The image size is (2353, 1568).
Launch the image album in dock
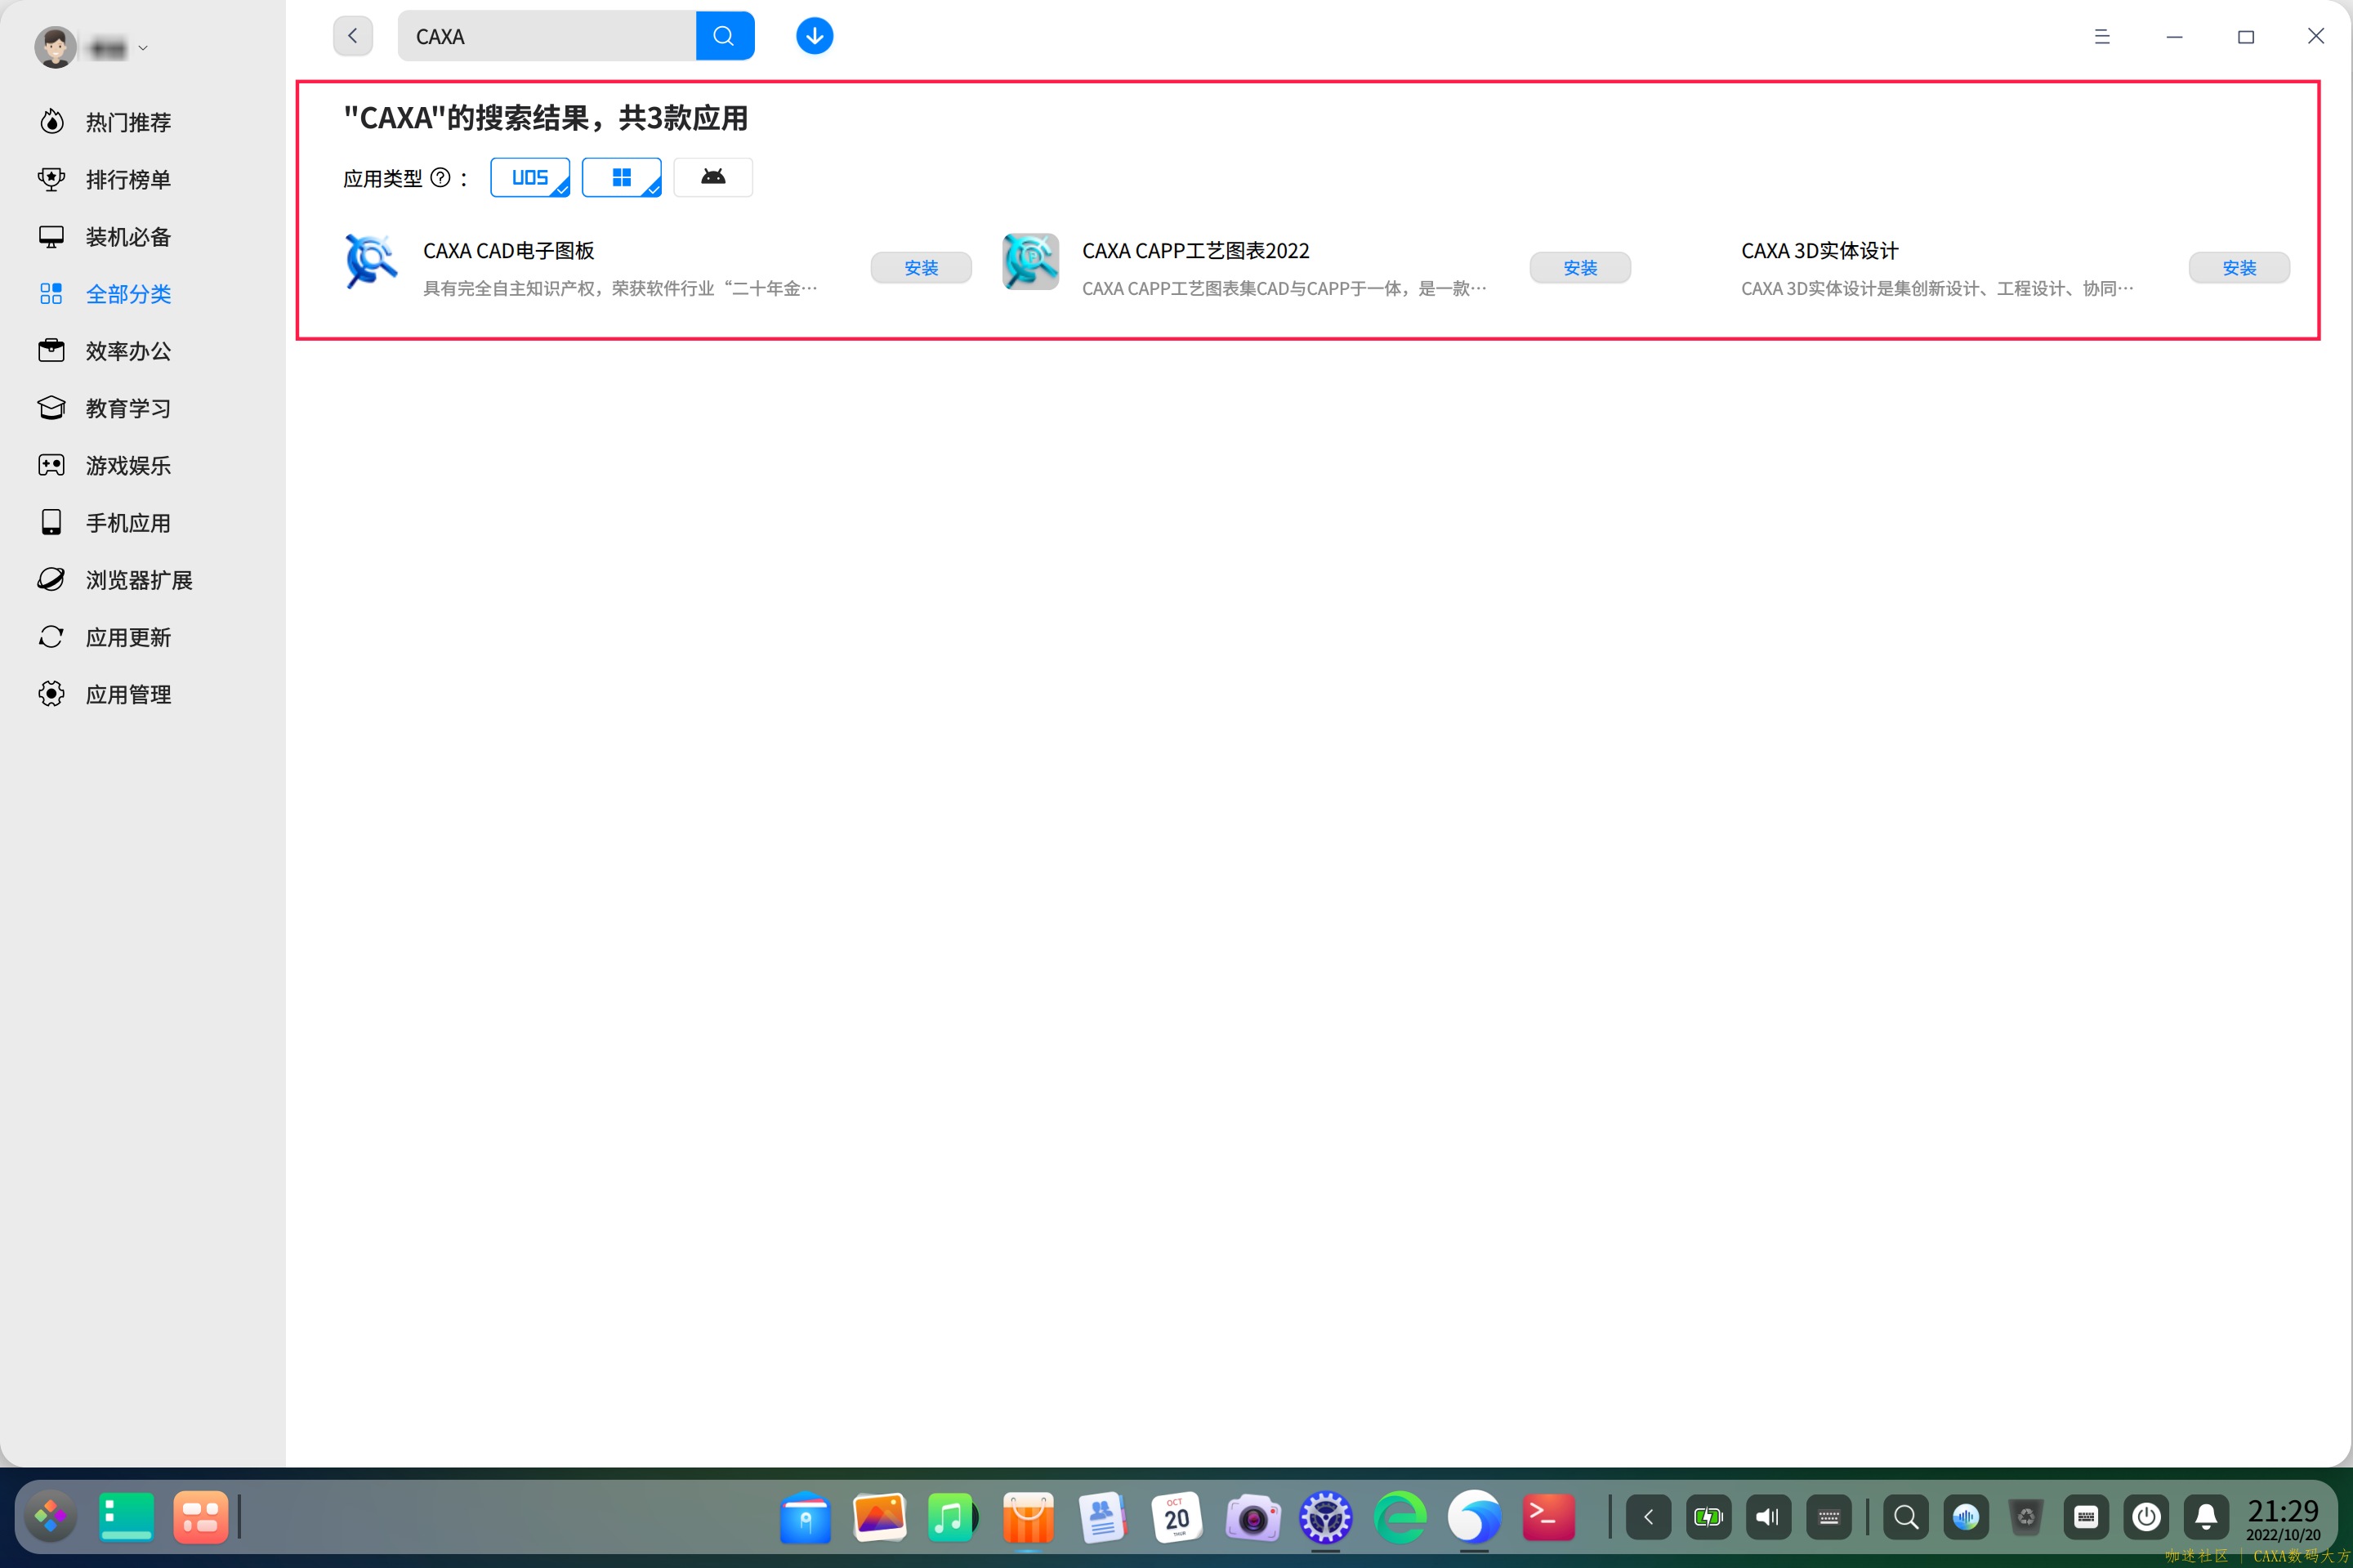click(x=879, y=1518)
